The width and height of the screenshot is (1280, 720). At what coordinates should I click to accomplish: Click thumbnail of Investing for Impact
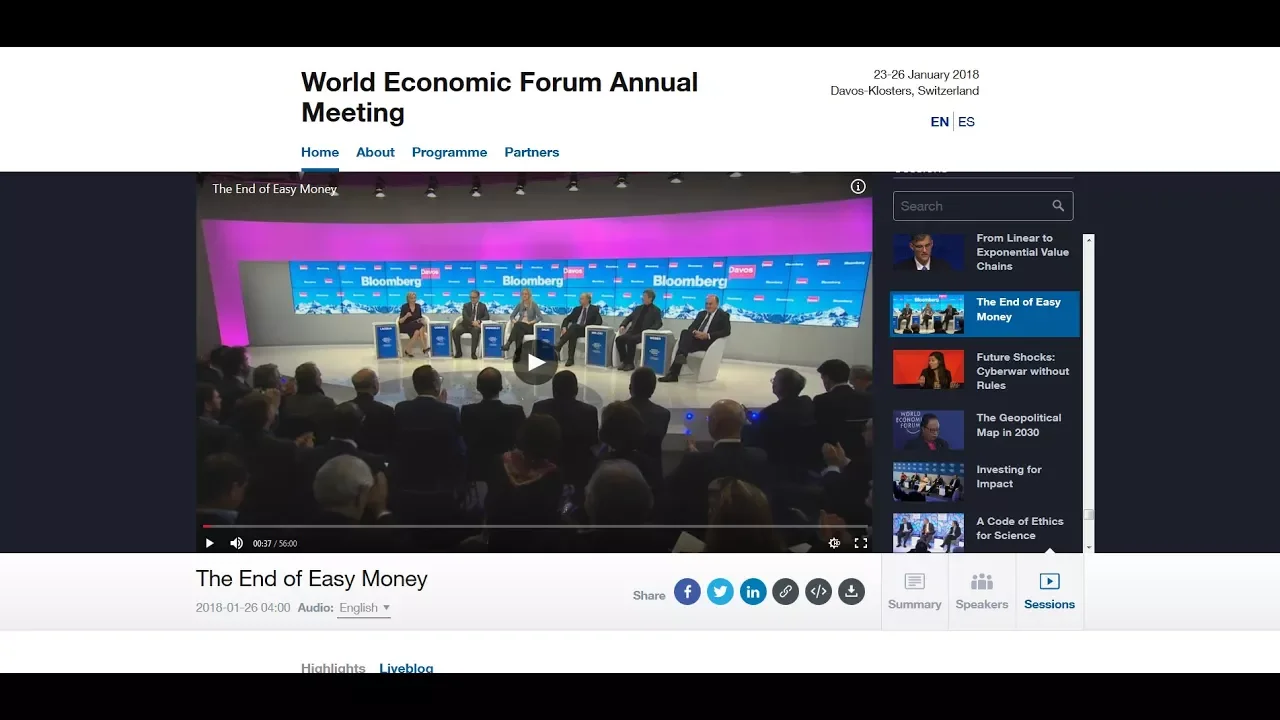pyautogui.click(x=928, y=481)
